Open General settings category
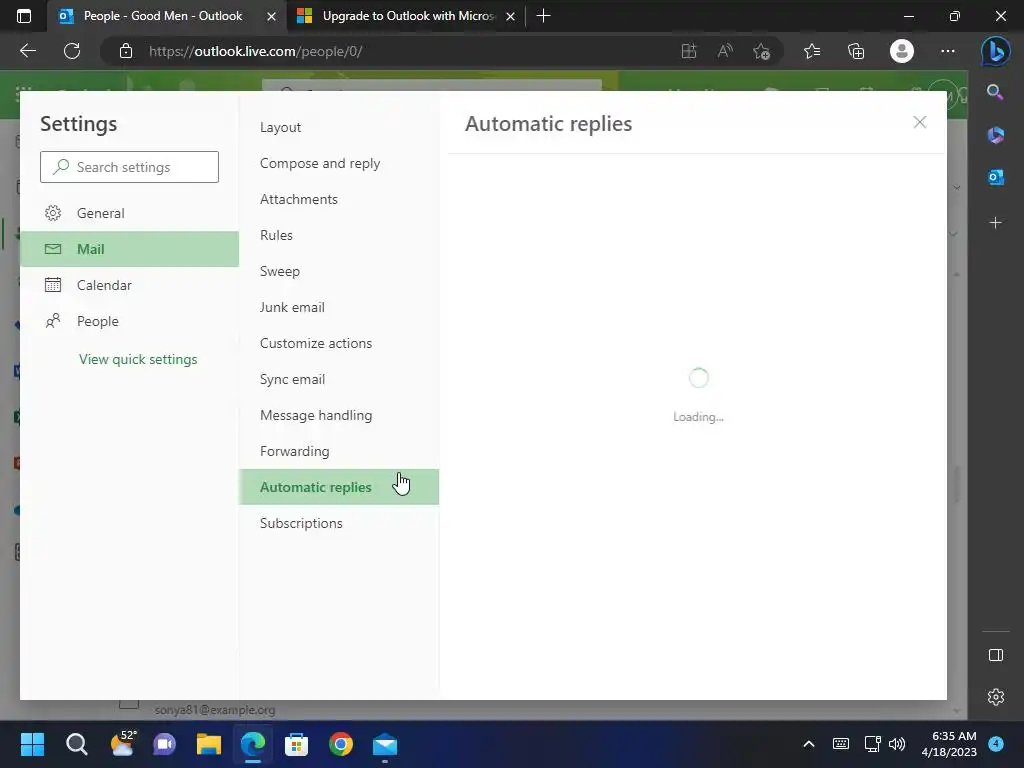The height and width of the screenshot is (768, 1024). click(129, 213)
